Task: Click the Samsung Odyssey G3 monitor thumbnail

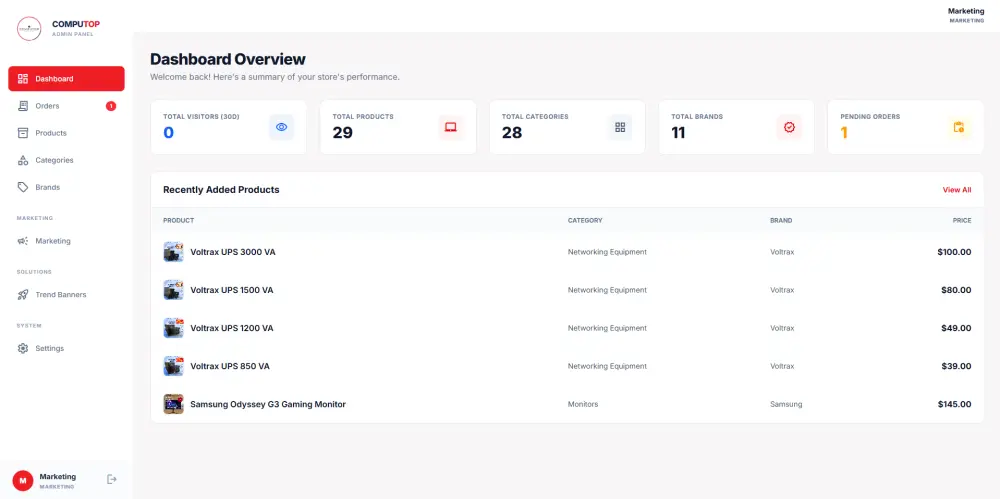Action: [x=173, y=404]
